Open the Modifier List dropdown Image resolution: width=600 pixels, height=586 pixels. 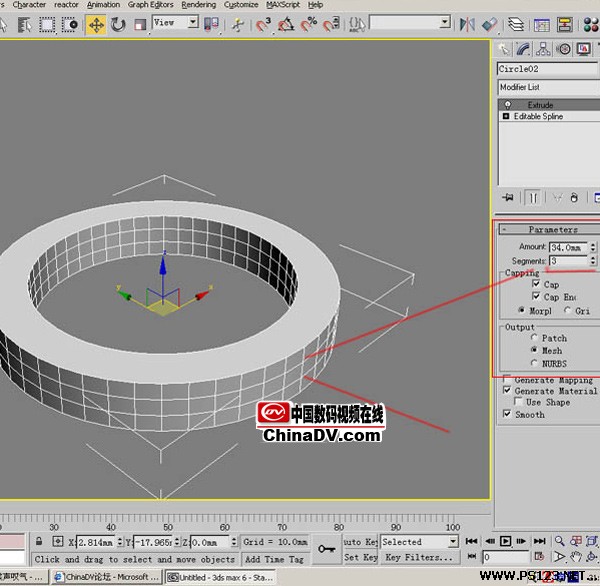[x=549, y=87]
